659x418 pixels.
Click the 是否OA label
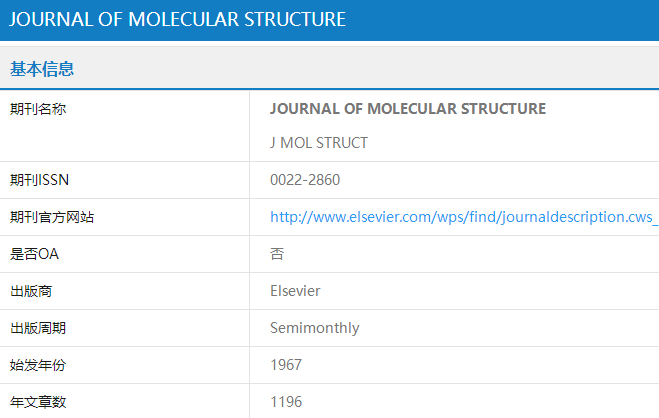point(34,254)
